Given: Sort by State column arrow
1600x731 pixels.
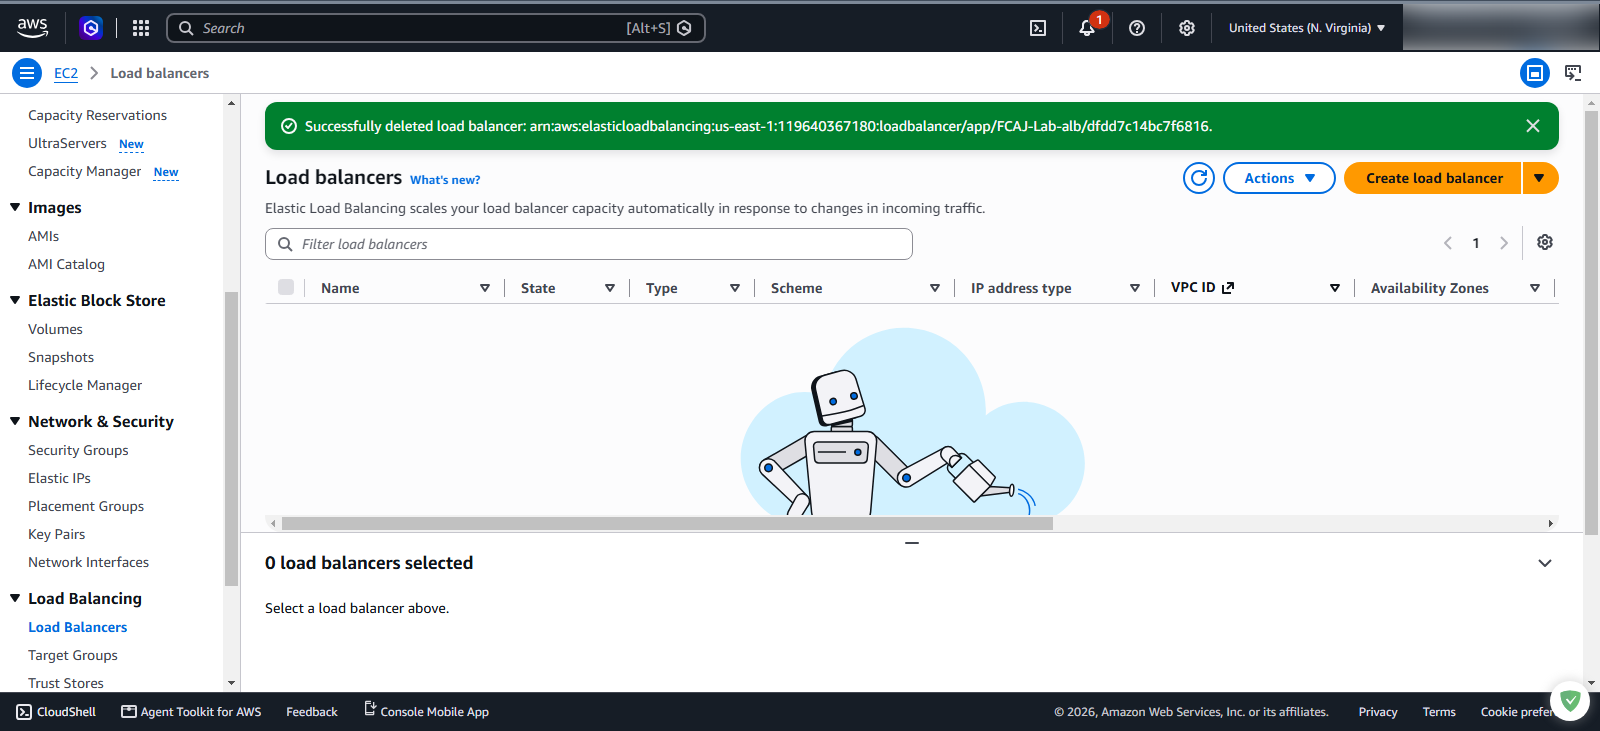Looking at the screenshot, I should click(610, 288).
